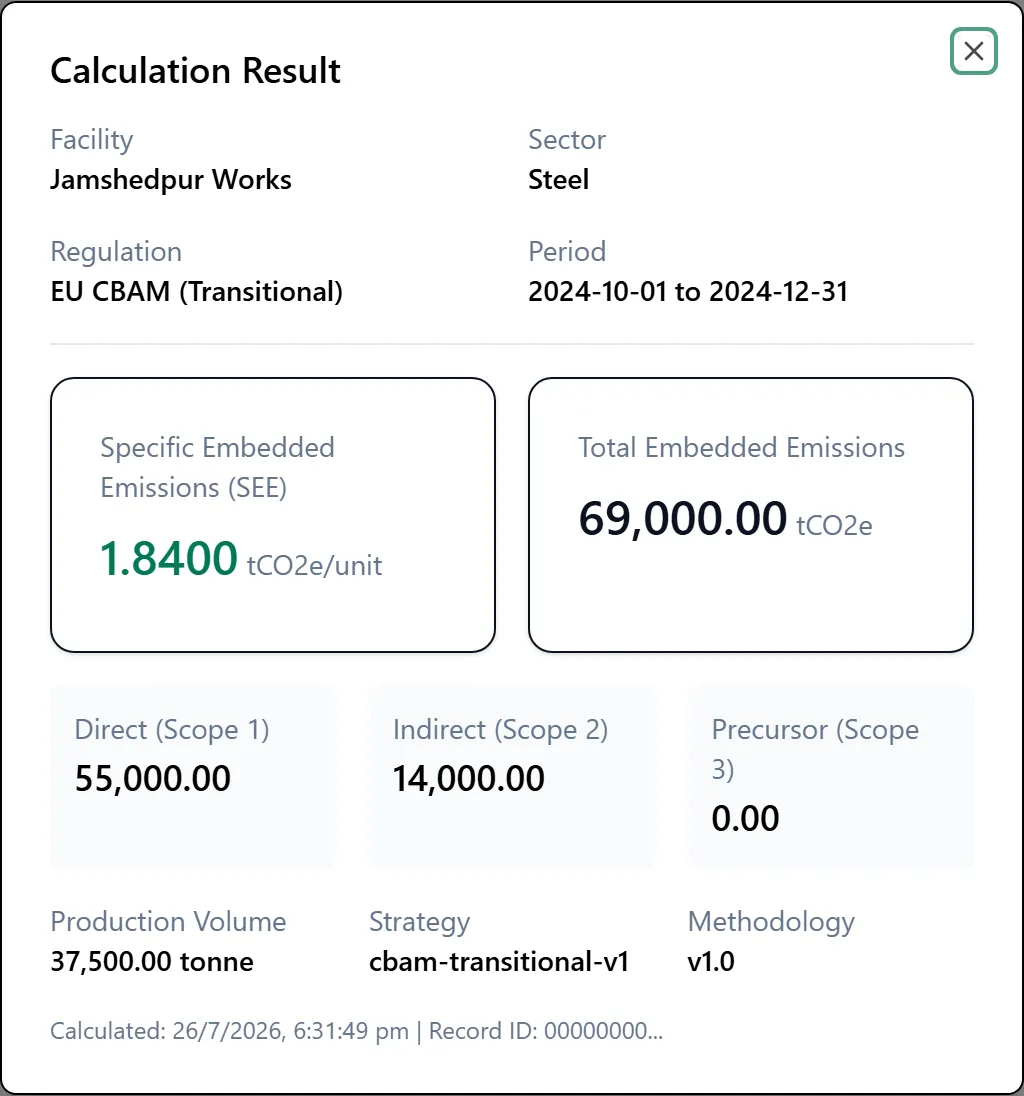Screen dimensions: 1024x1096
Task: Click the period 2024-10-01 to 2024-12-31
Action: (x=688, y=291)
